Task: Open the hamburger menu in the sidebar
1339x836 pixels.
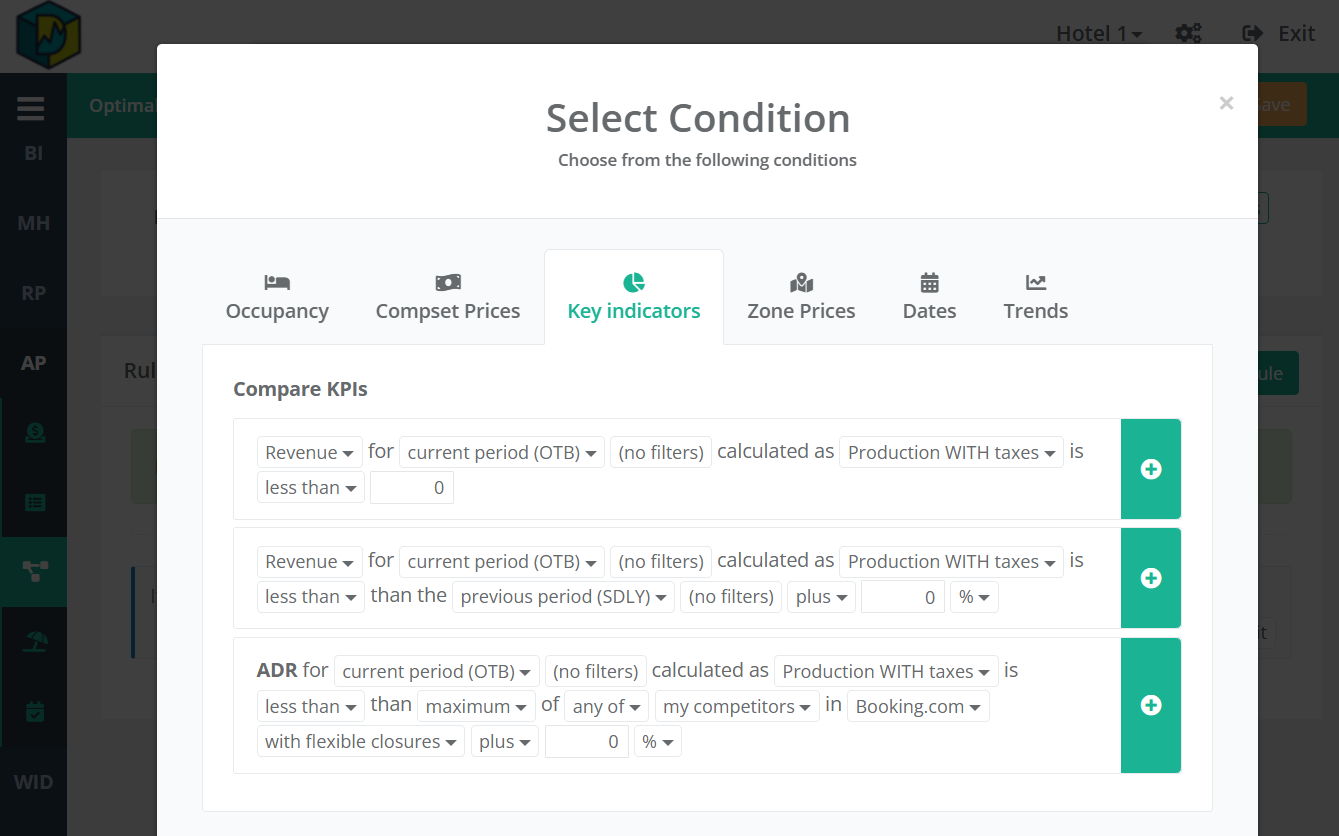Action: tap(31, 108)
